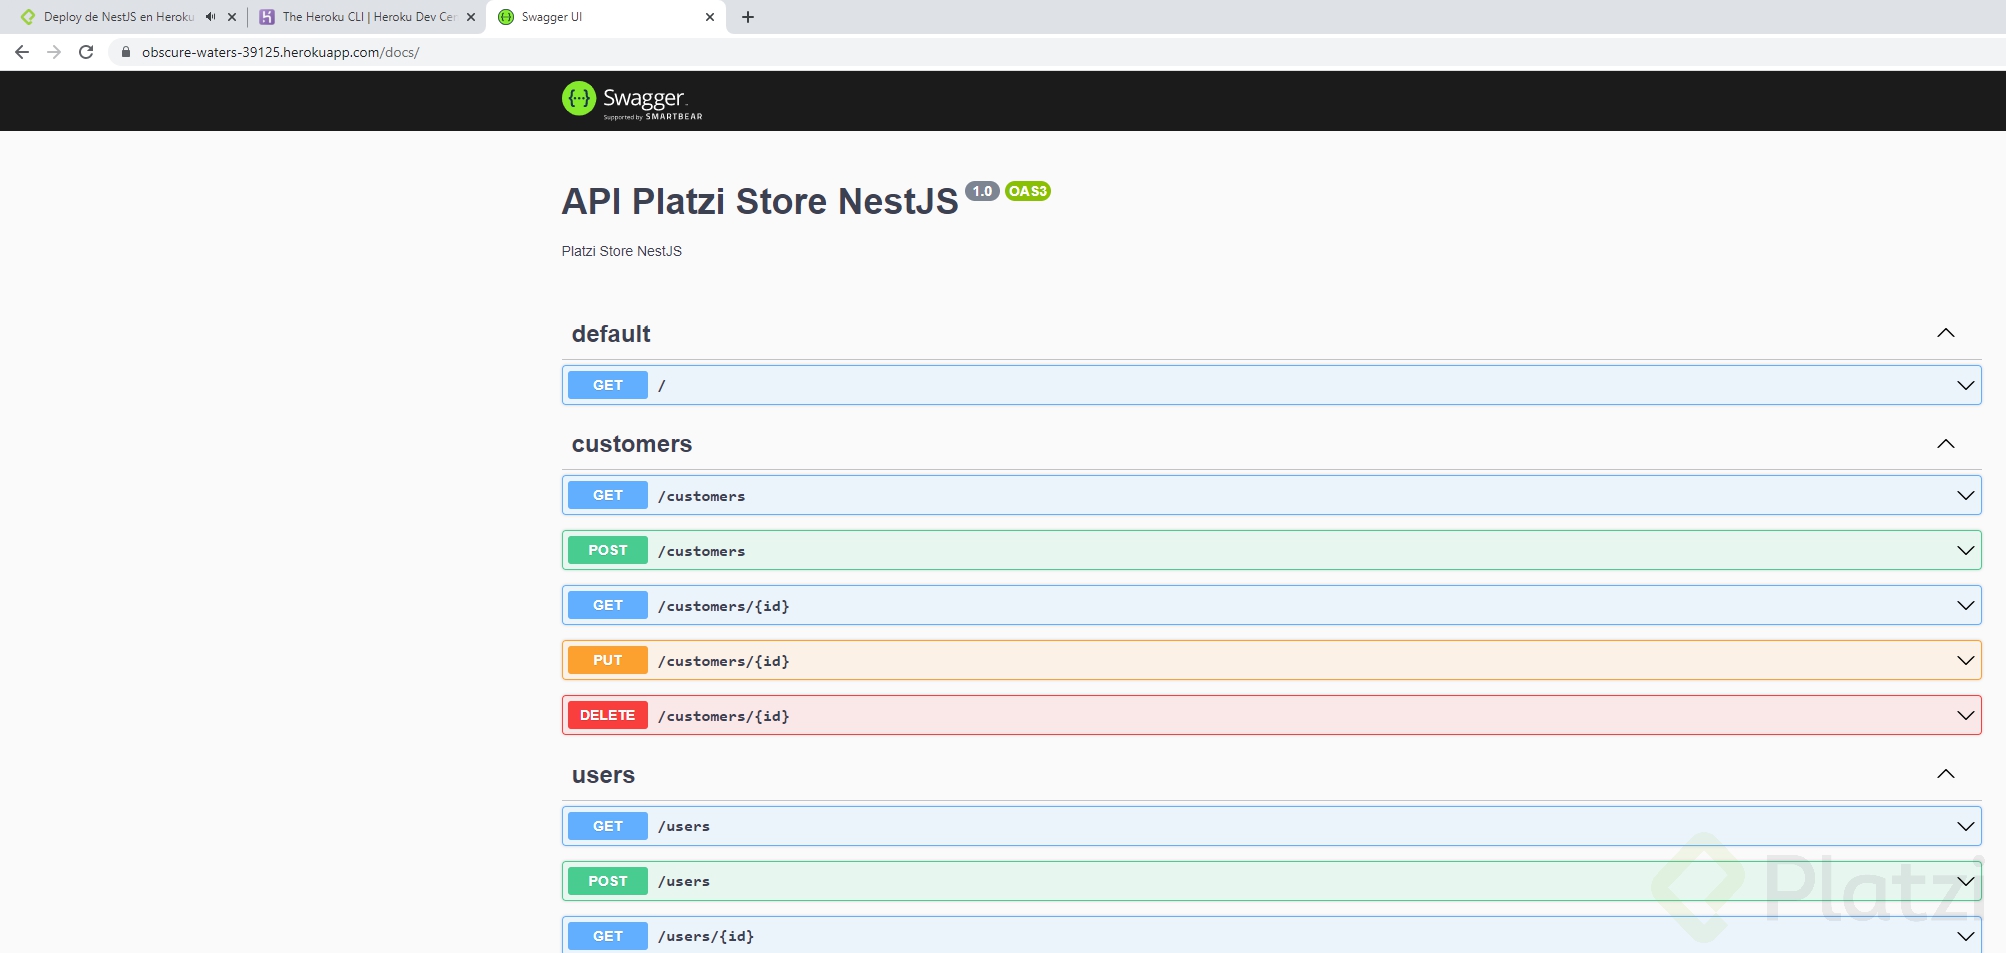Click the browser back arrow

[21, 52]
